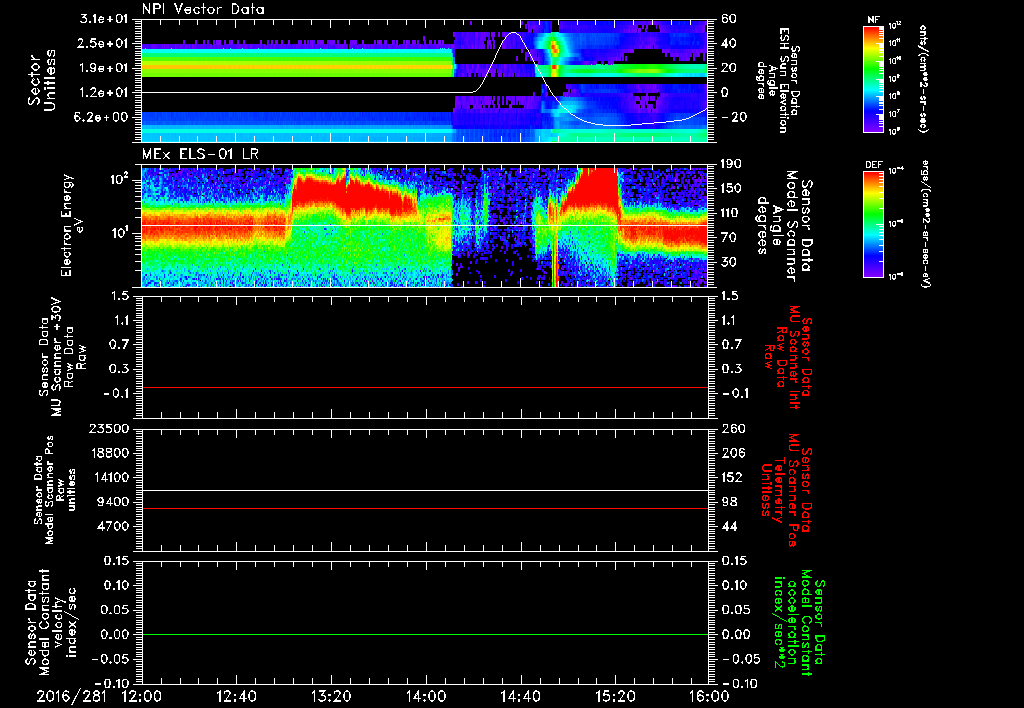Click the 14:00 time axis label

coord(426,696)
